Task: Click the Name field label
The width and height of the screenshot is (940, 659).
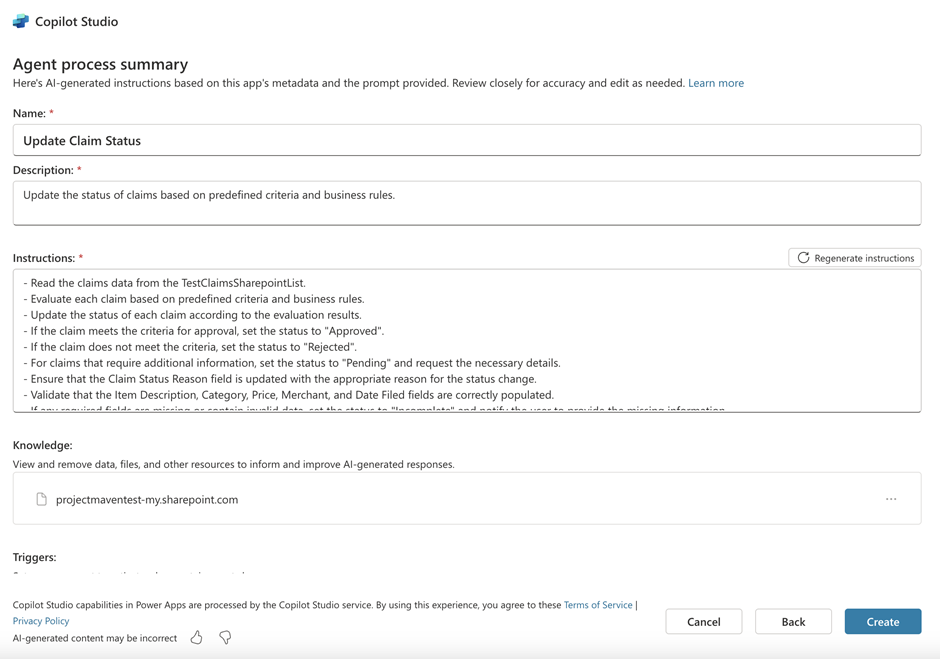Action: [x=29, y=113]
